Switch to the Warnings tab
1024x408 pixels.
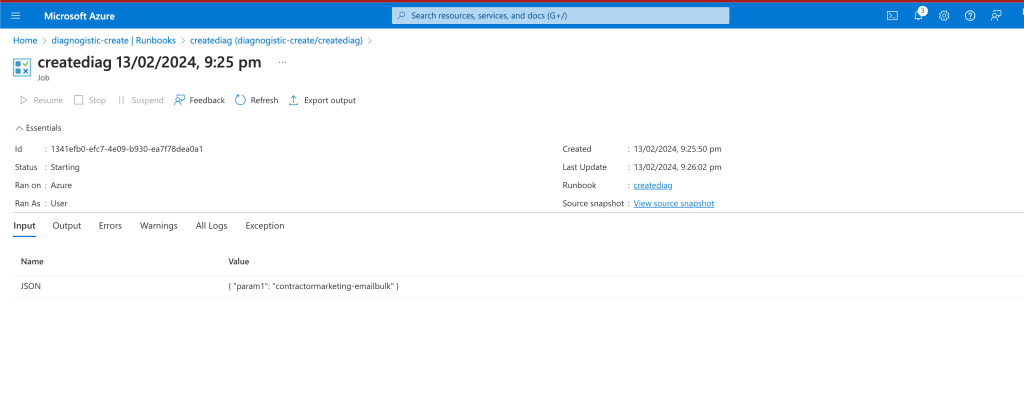159,226
